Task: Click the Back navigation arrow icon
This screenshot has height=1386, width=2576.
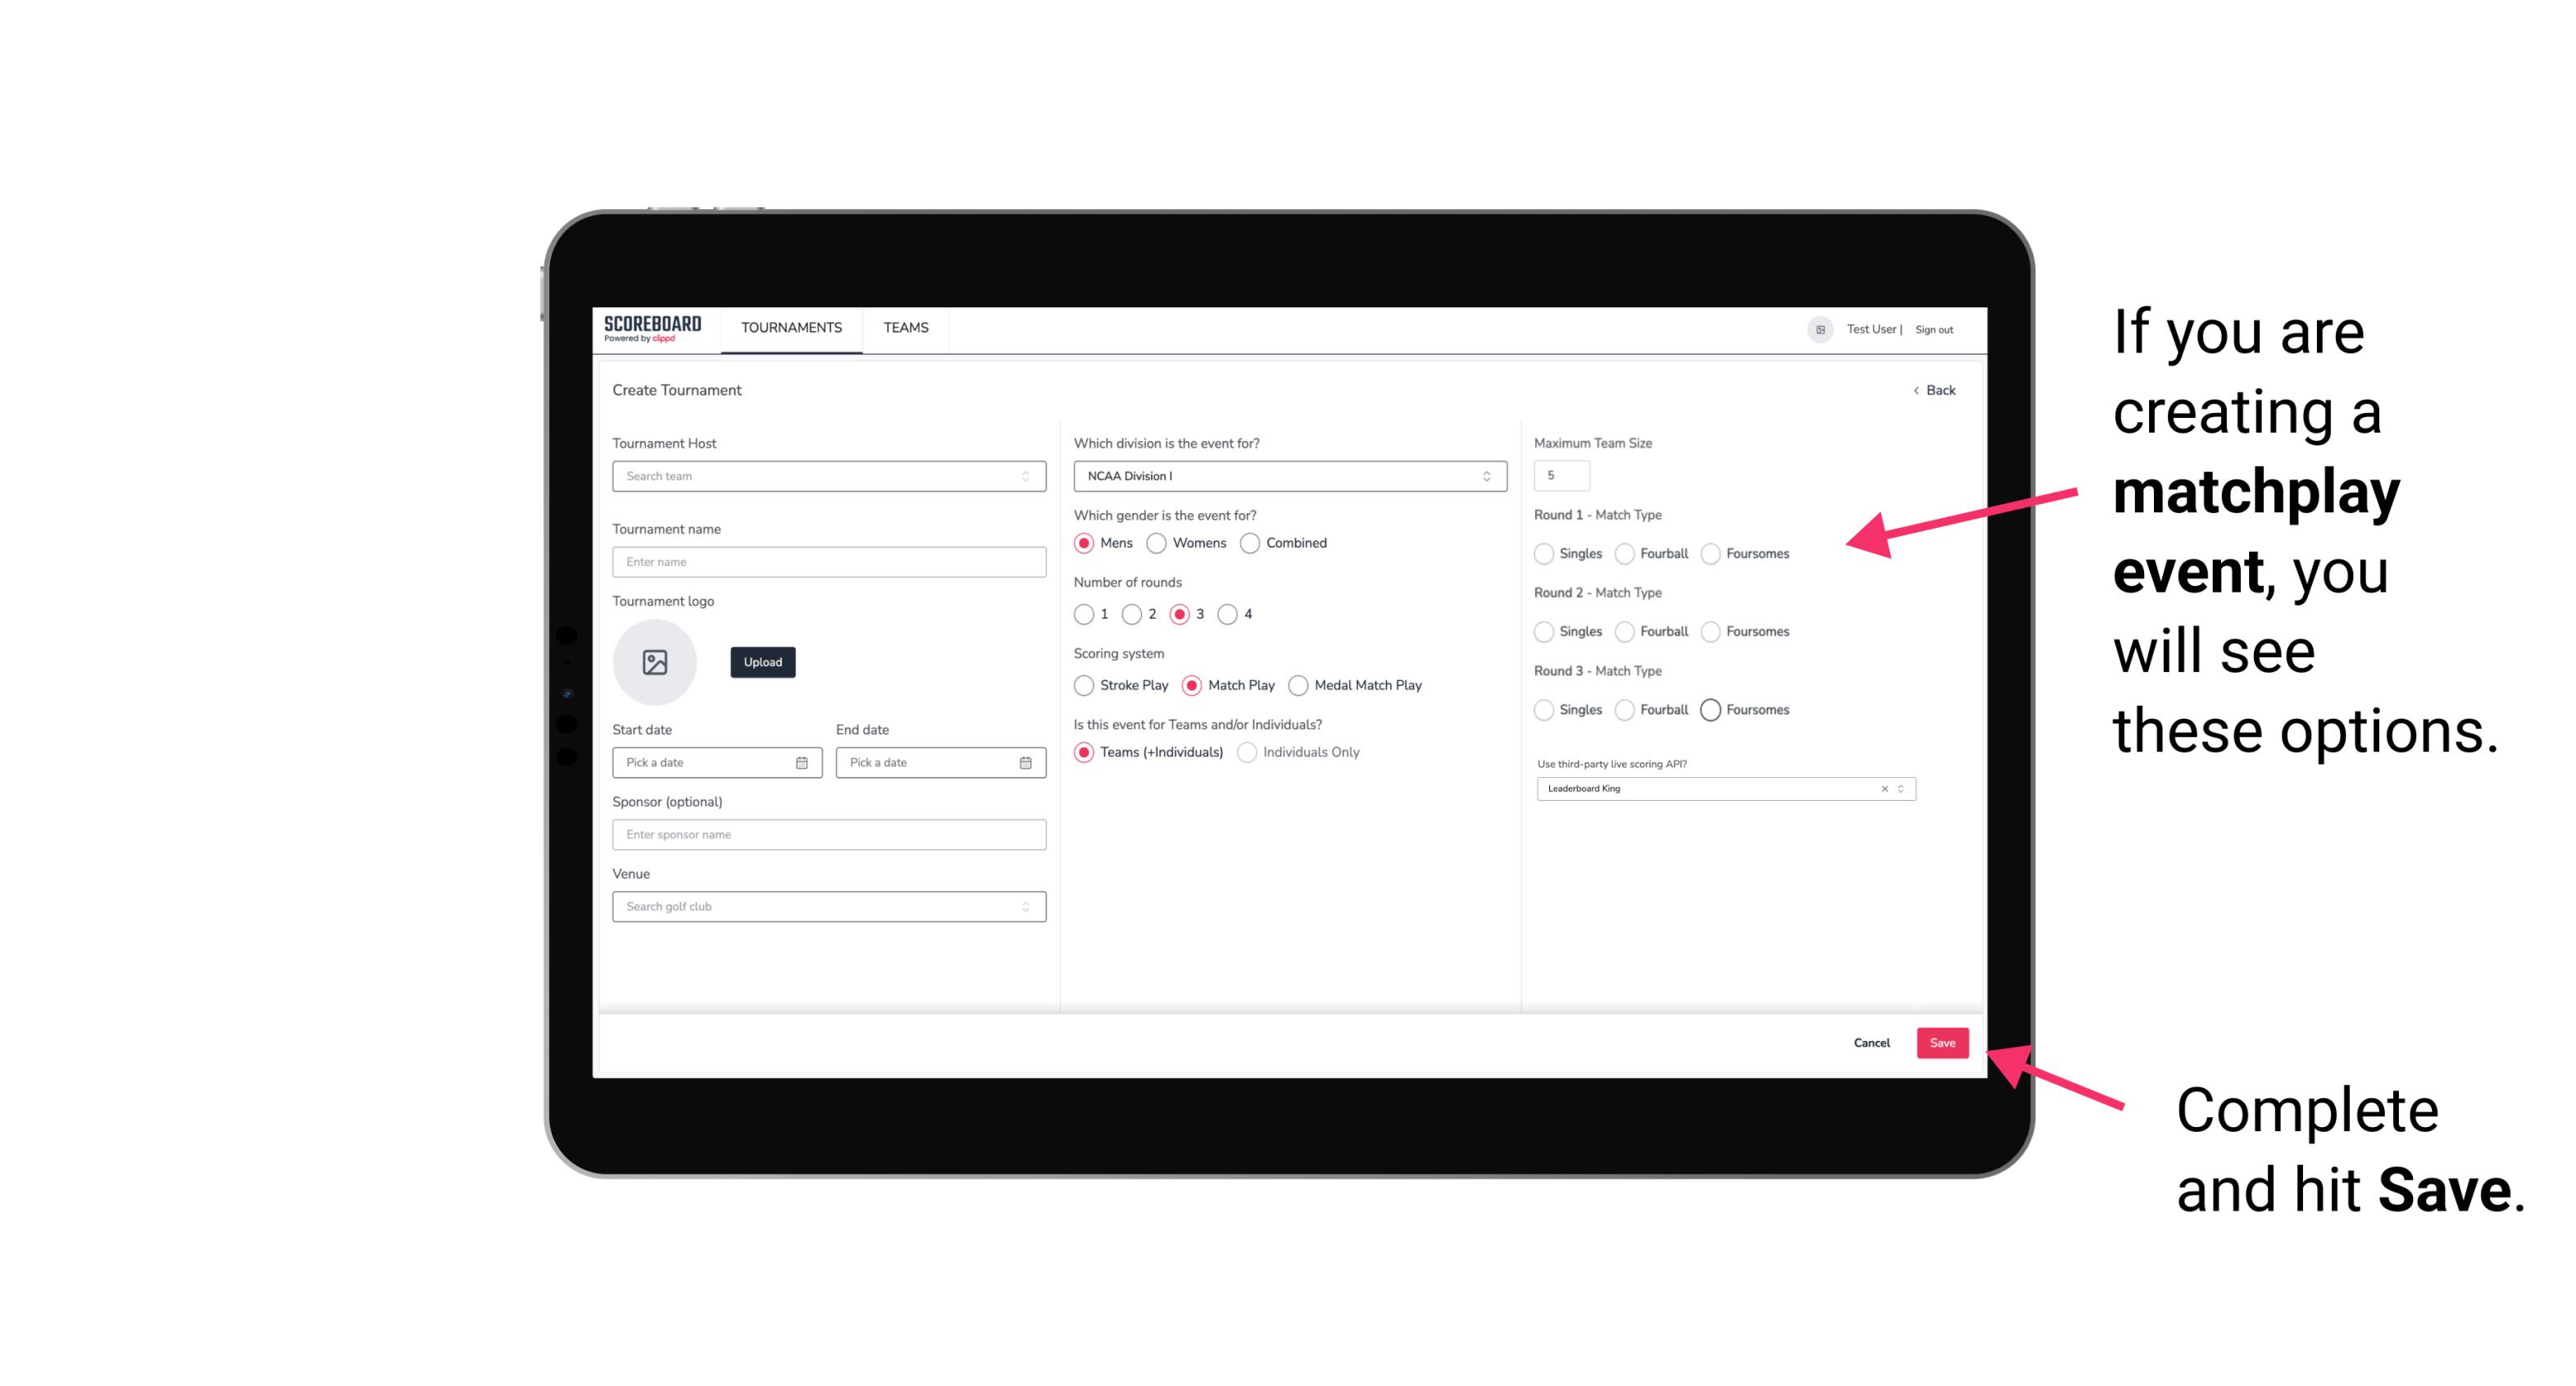Action: click(1915, 391)
